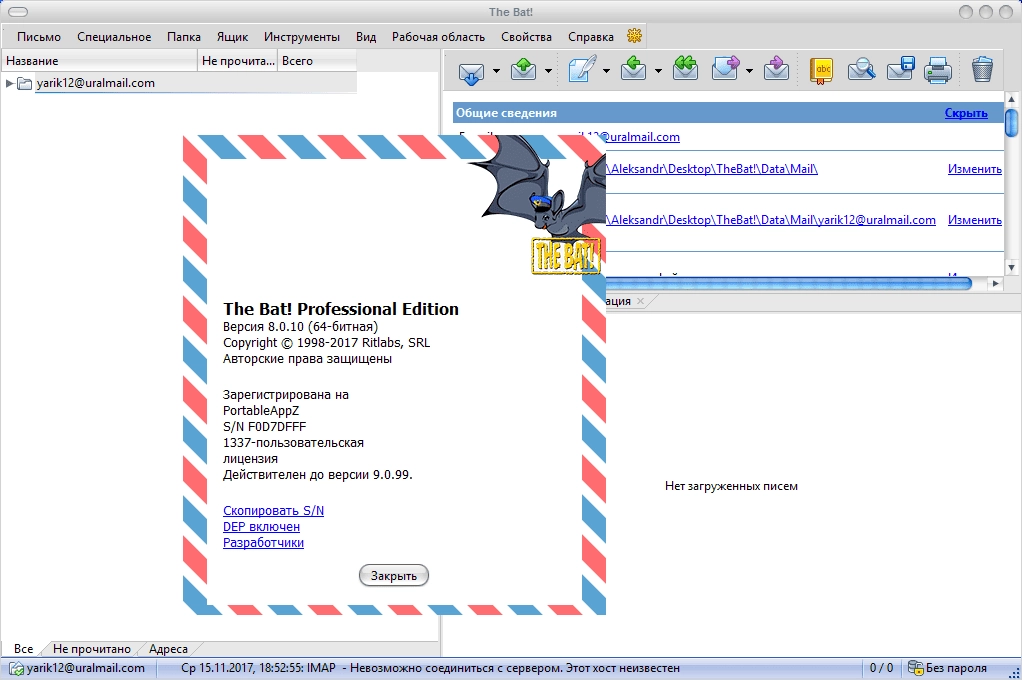Viewport: 1022px width, 680px height.
Task: Click the Redirect message icon
Action: [776, 70]
